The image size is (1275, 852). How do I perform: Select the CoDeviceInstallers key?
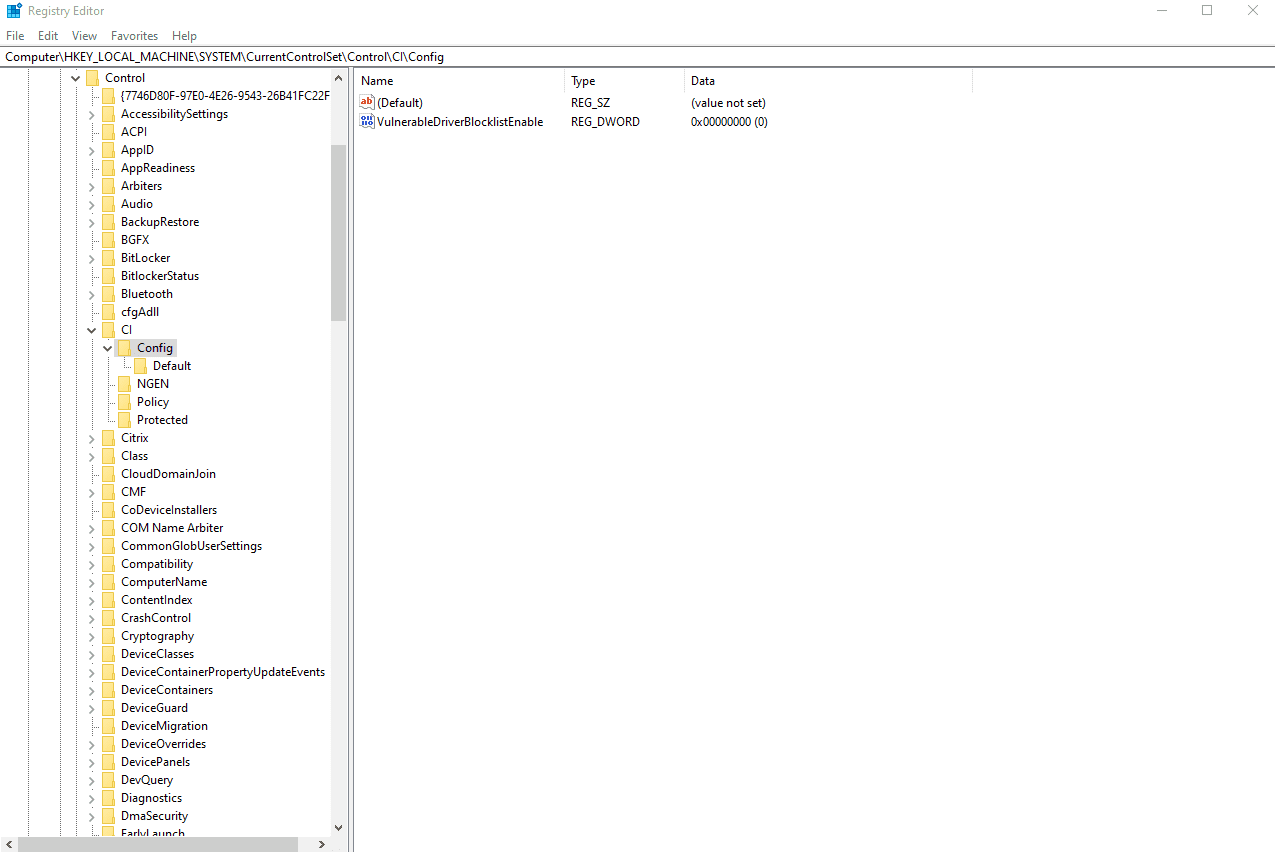pyautogui.click(x=169, y=509)
